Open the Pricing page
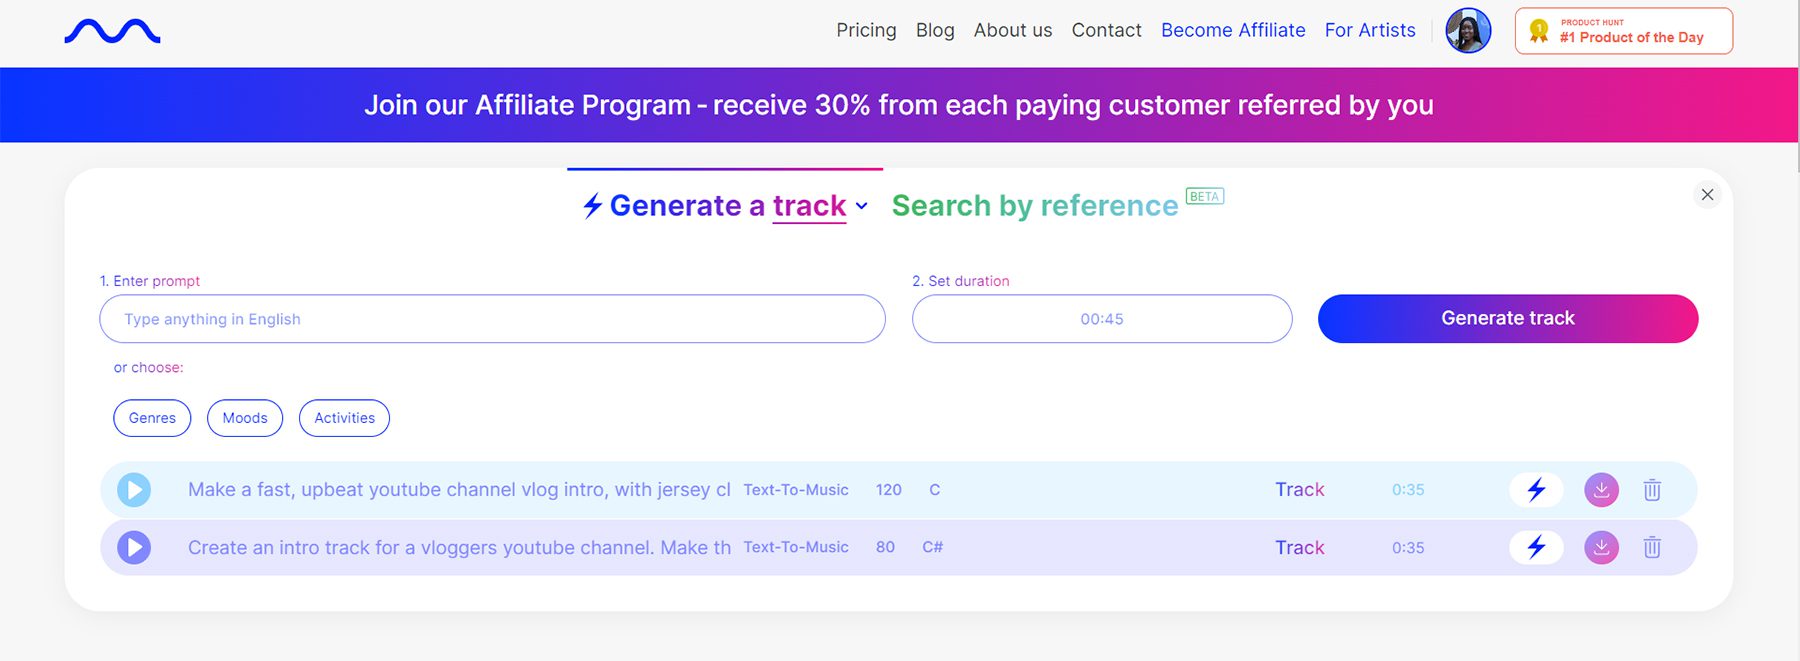Screen dimensions: 1800x661 pos(866,31)
